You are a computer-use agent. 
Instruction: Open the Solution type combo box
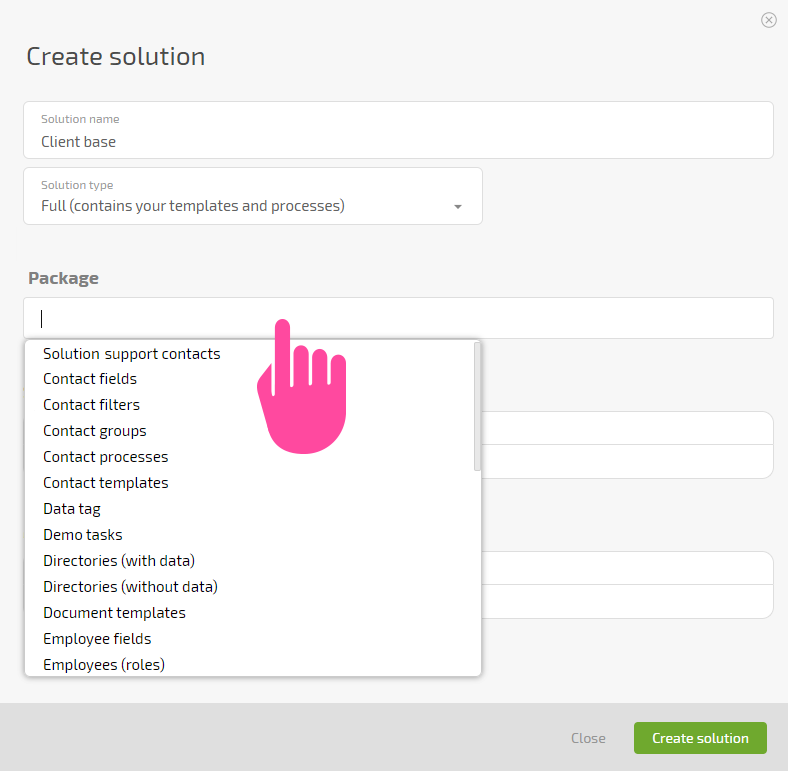[253, 196]
